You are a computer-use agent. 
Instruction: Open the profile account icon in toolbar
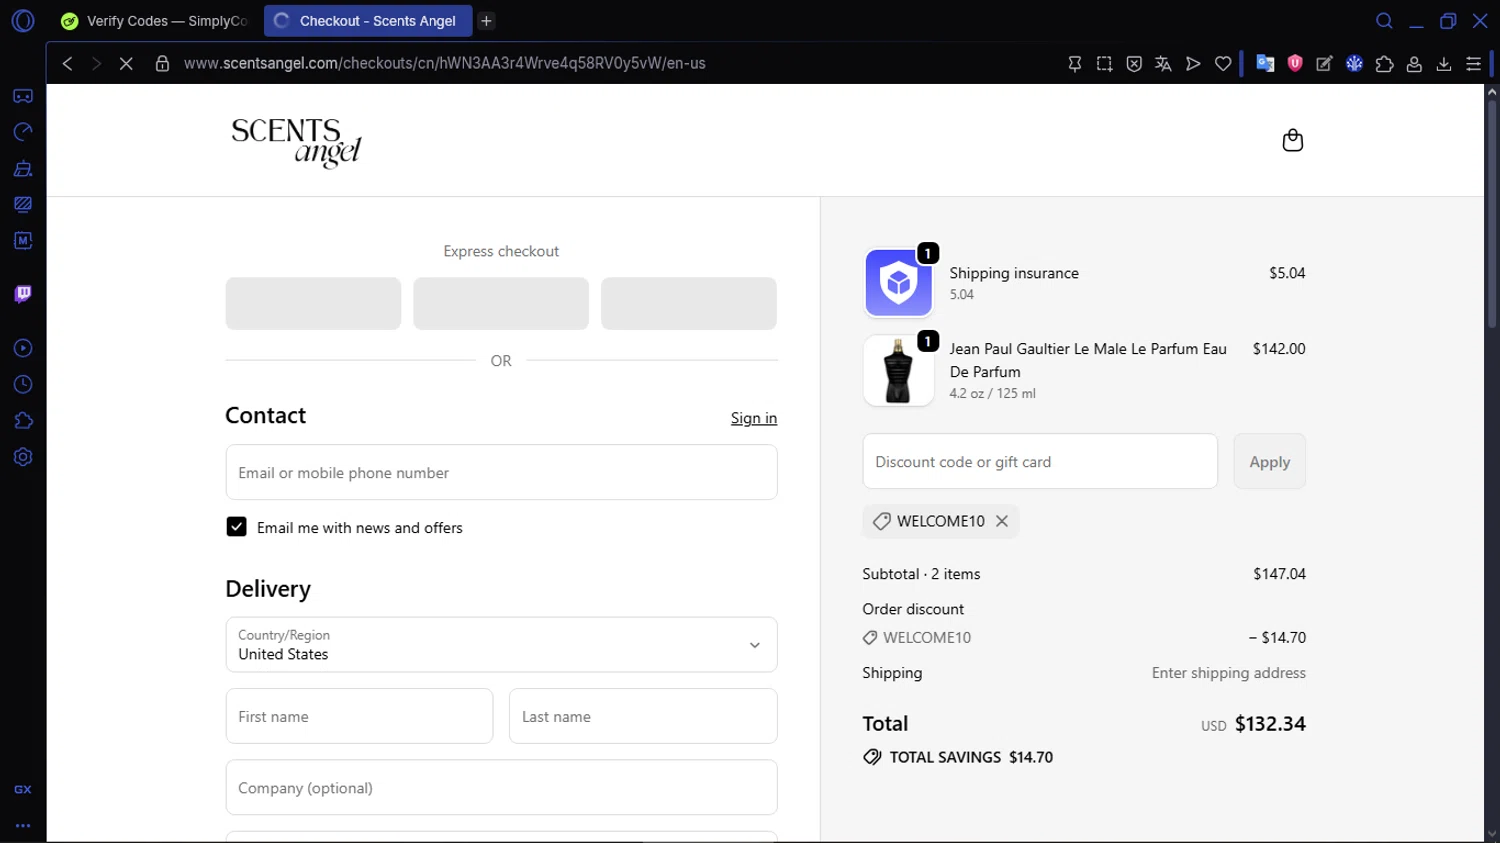coord(1414,63)
